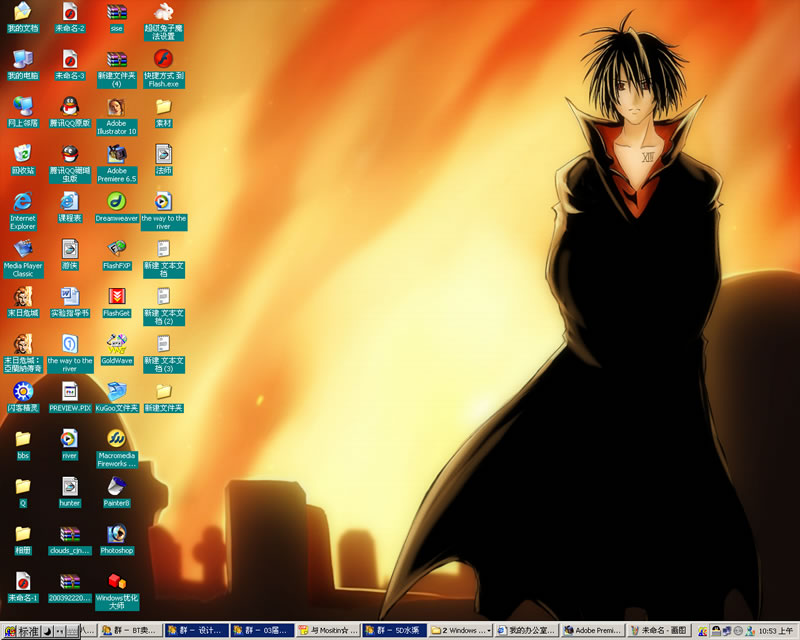Select the Media Player Classic shortcut

click(22, 259)
